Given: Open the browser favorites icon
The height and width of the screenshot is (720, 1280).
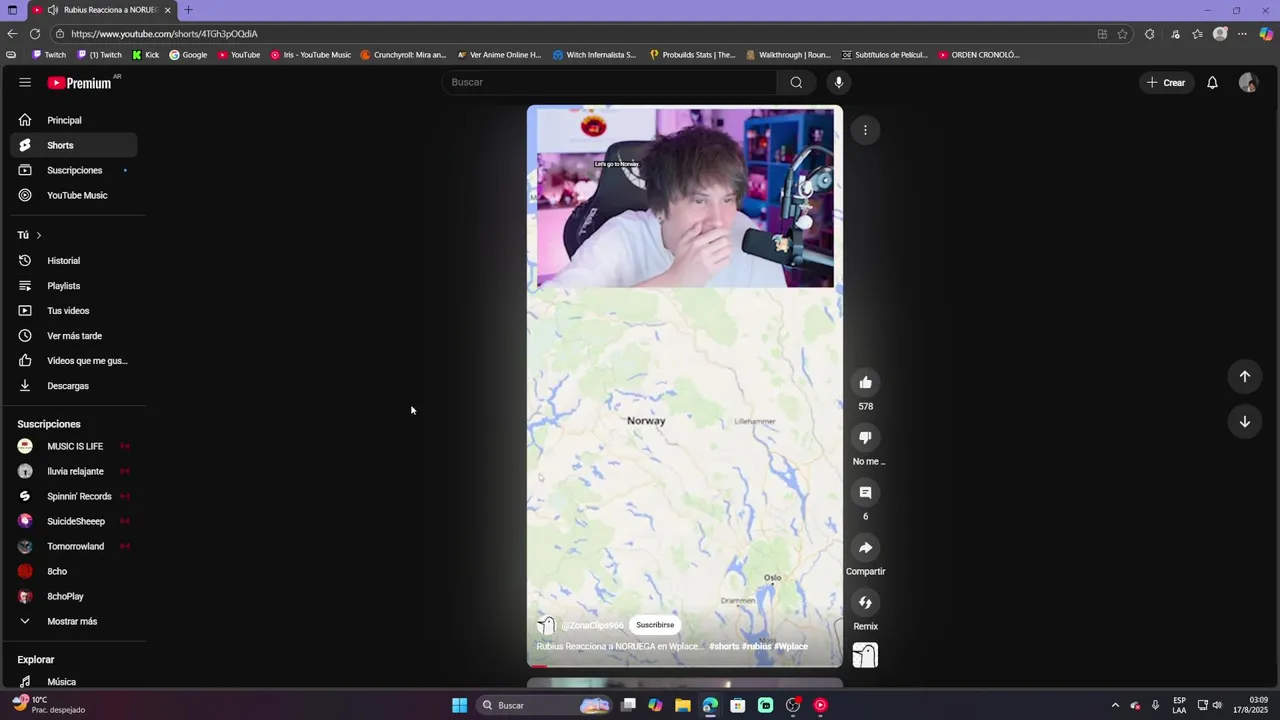Looking at the screenshot, I should click(x=1197, y=34).
